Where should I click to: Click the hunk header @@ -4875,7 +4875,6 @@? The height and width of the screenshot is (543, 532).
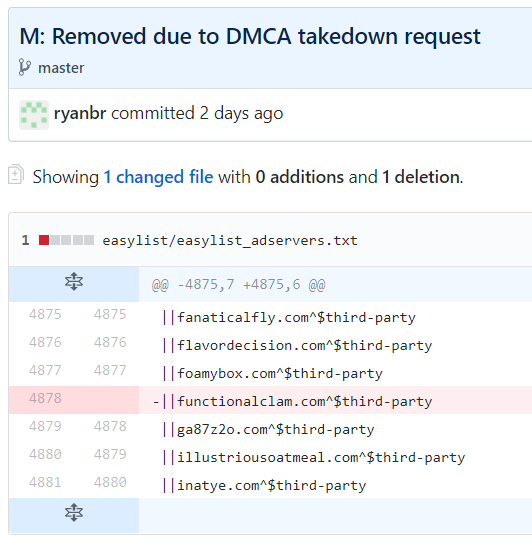[238, 285]
